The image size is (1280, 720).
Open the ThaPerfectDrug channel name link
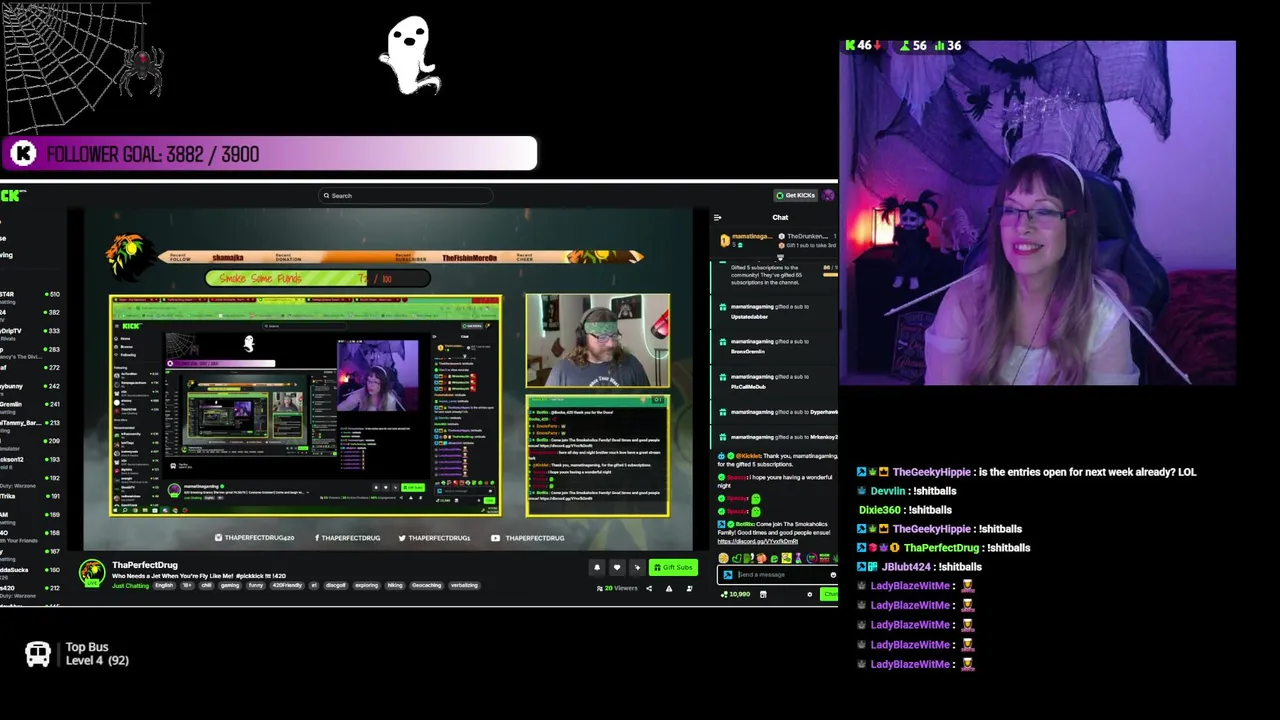[x=145, y=565]
